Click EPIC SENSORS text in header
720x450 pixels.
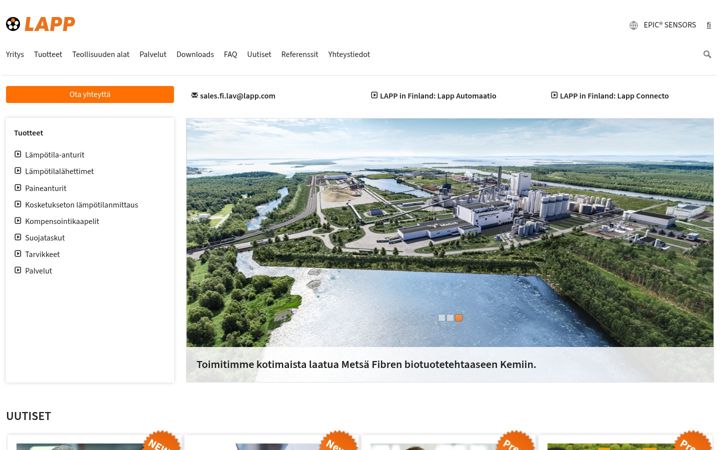[x=669, y=25]
